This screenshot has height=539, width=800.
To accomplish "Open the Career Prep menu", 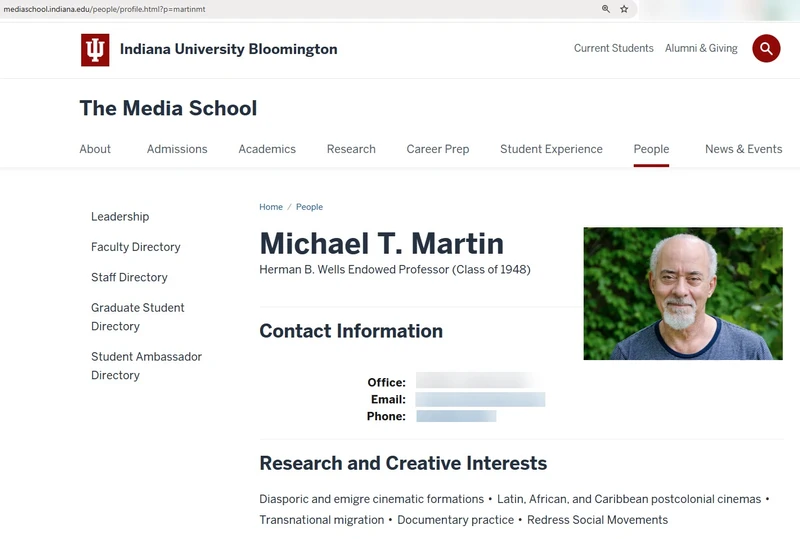I will click(x=438, y=149).
